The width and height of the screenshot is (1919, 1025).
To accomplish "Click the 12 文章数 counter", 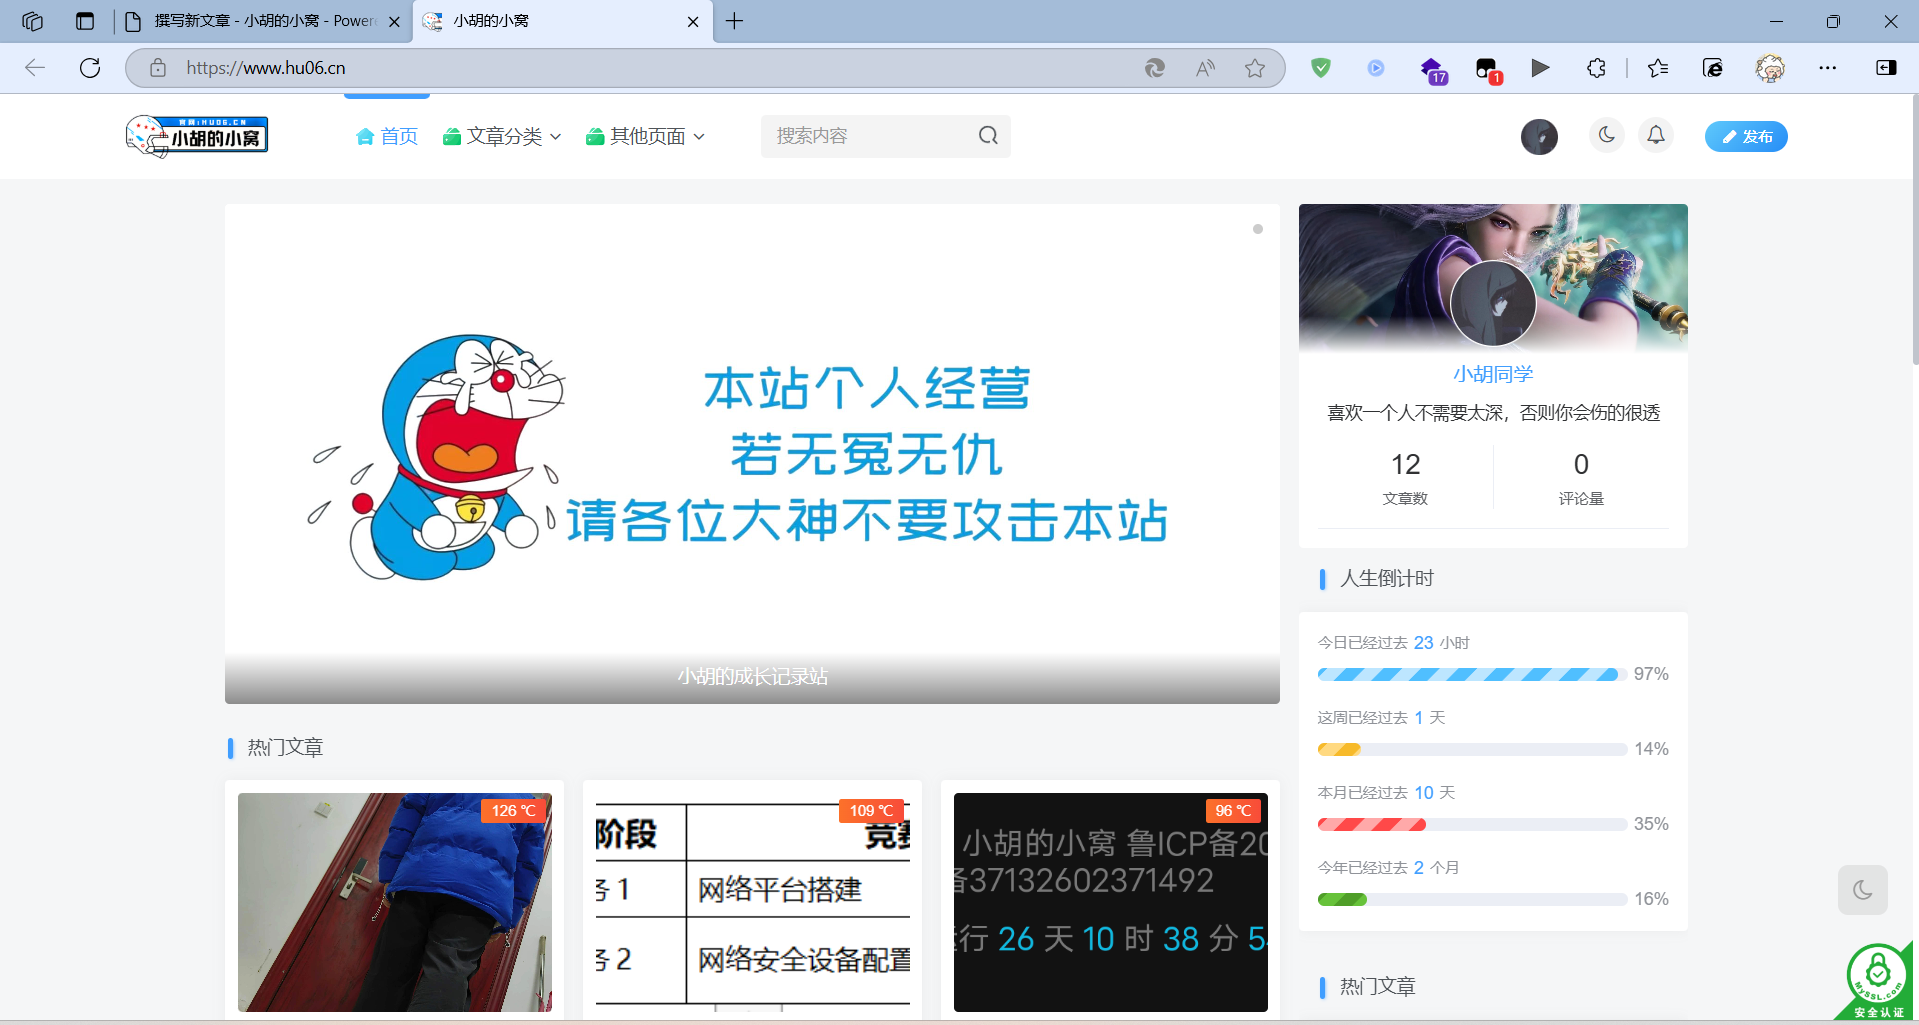I will 1405,477.
